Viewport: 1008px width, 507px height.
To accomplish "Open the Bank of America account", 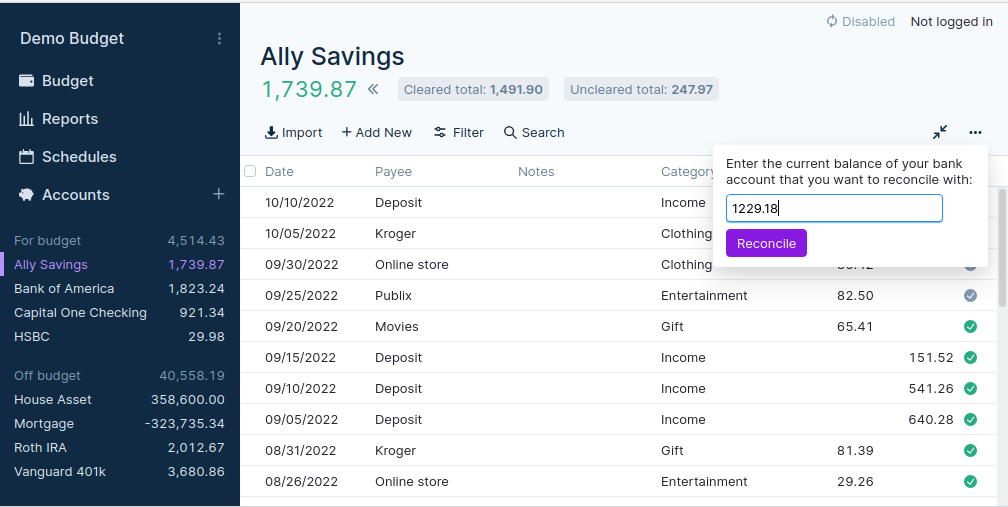I will pos(64,289).
